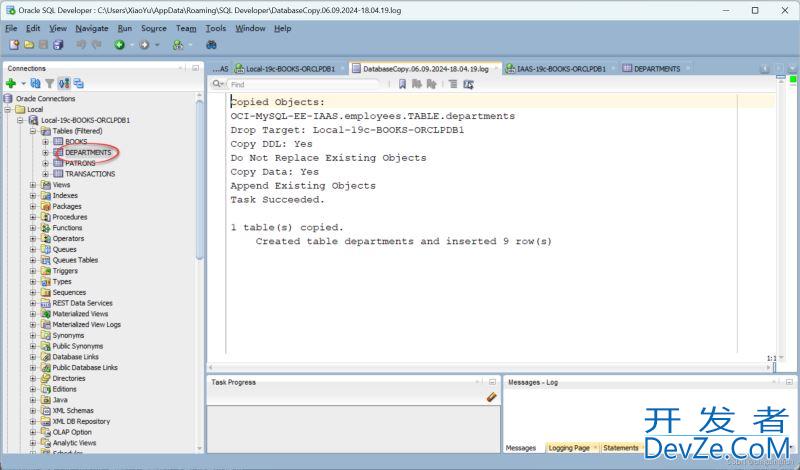This screenshot has width=800, height=470.
Task: Collapse the Tables (Filtered) node
Action: (x=33, y=131)
